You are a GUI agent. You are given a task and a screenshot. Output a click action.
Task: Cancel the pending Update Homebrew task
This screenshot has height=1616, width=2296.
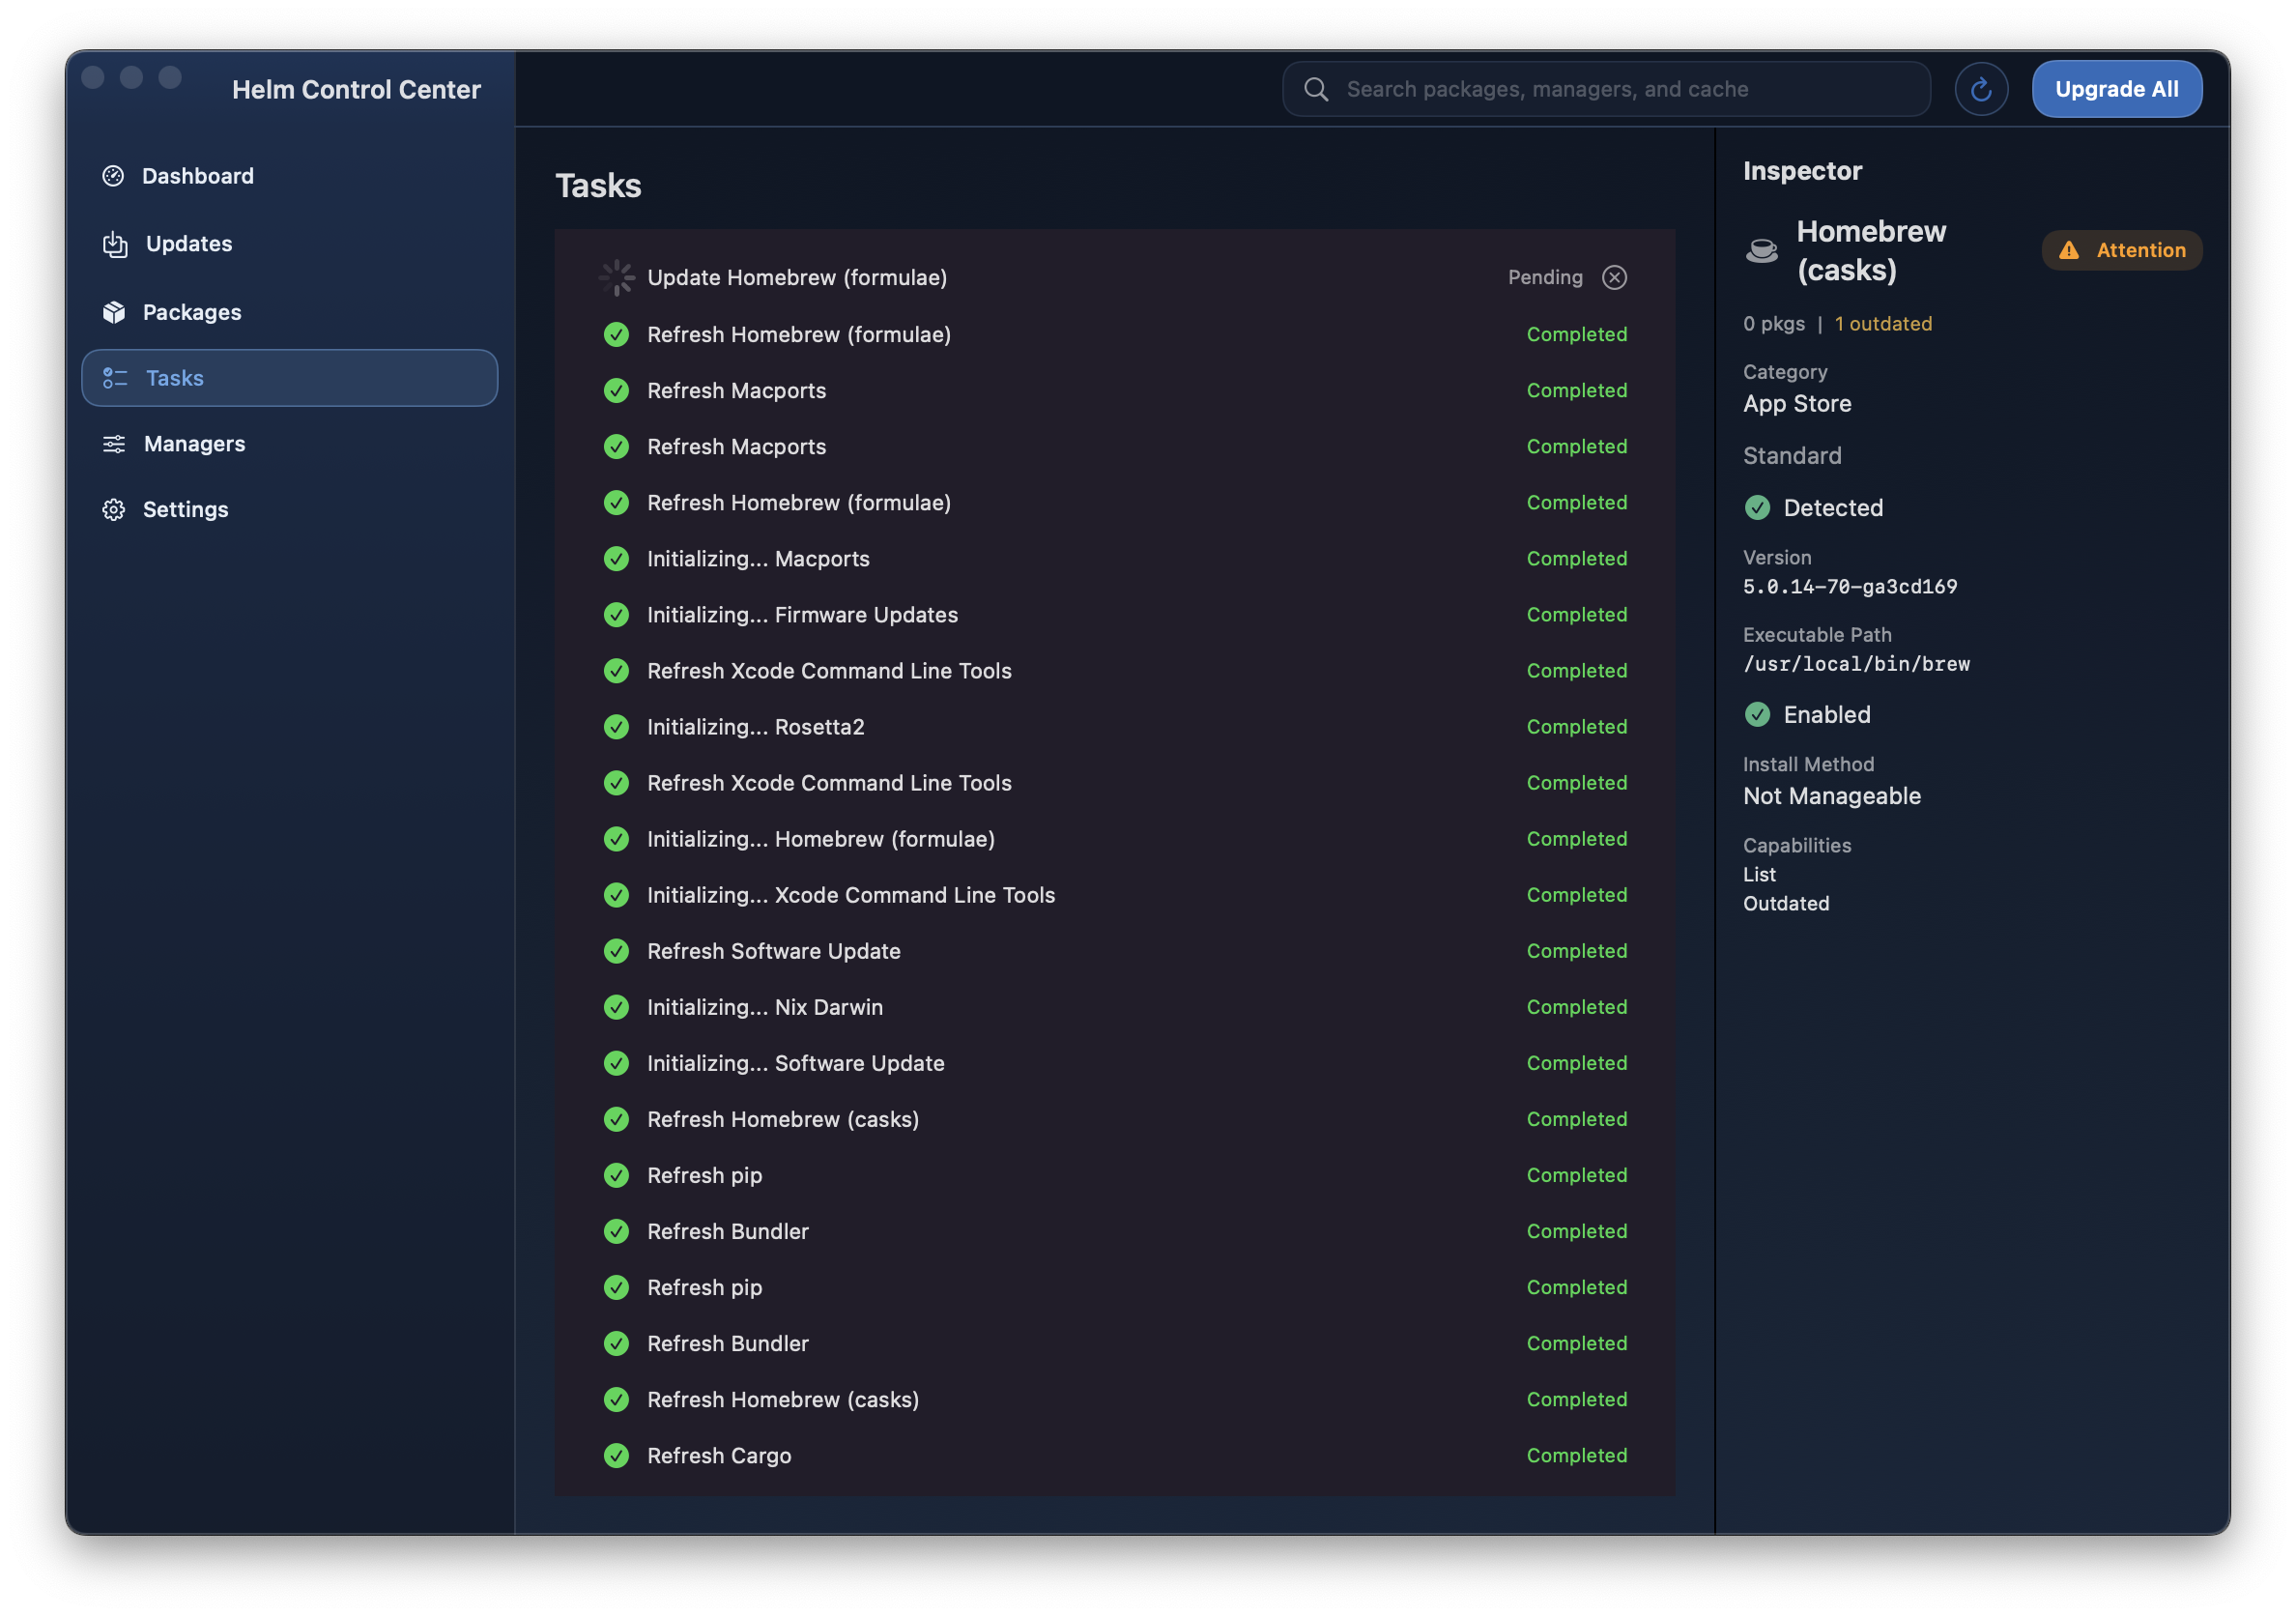pyautogui.click(x=1614, y=277)
